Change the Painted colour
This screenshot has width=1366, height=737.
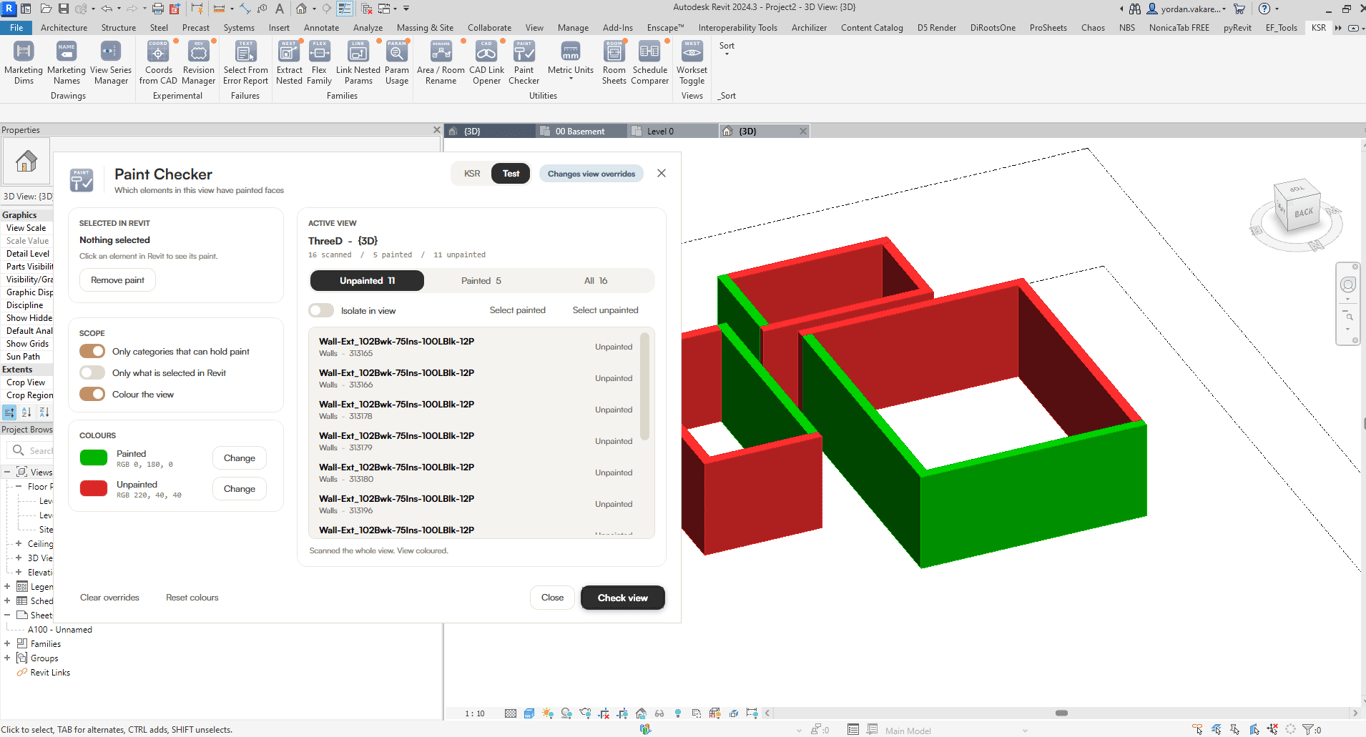point(239,458)
